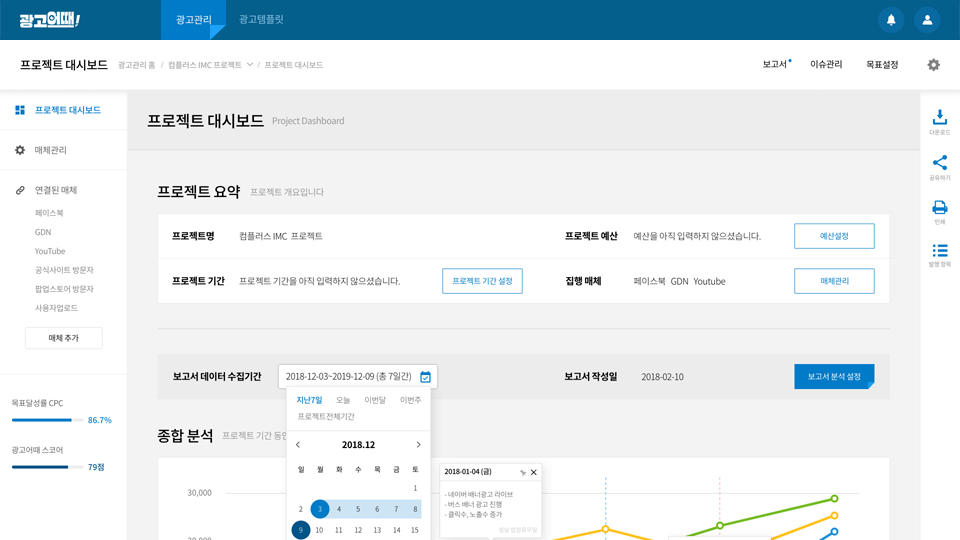Click the 연결된 매체 link icon
Screen dimensions: 960x540
(x=20, y=190)
